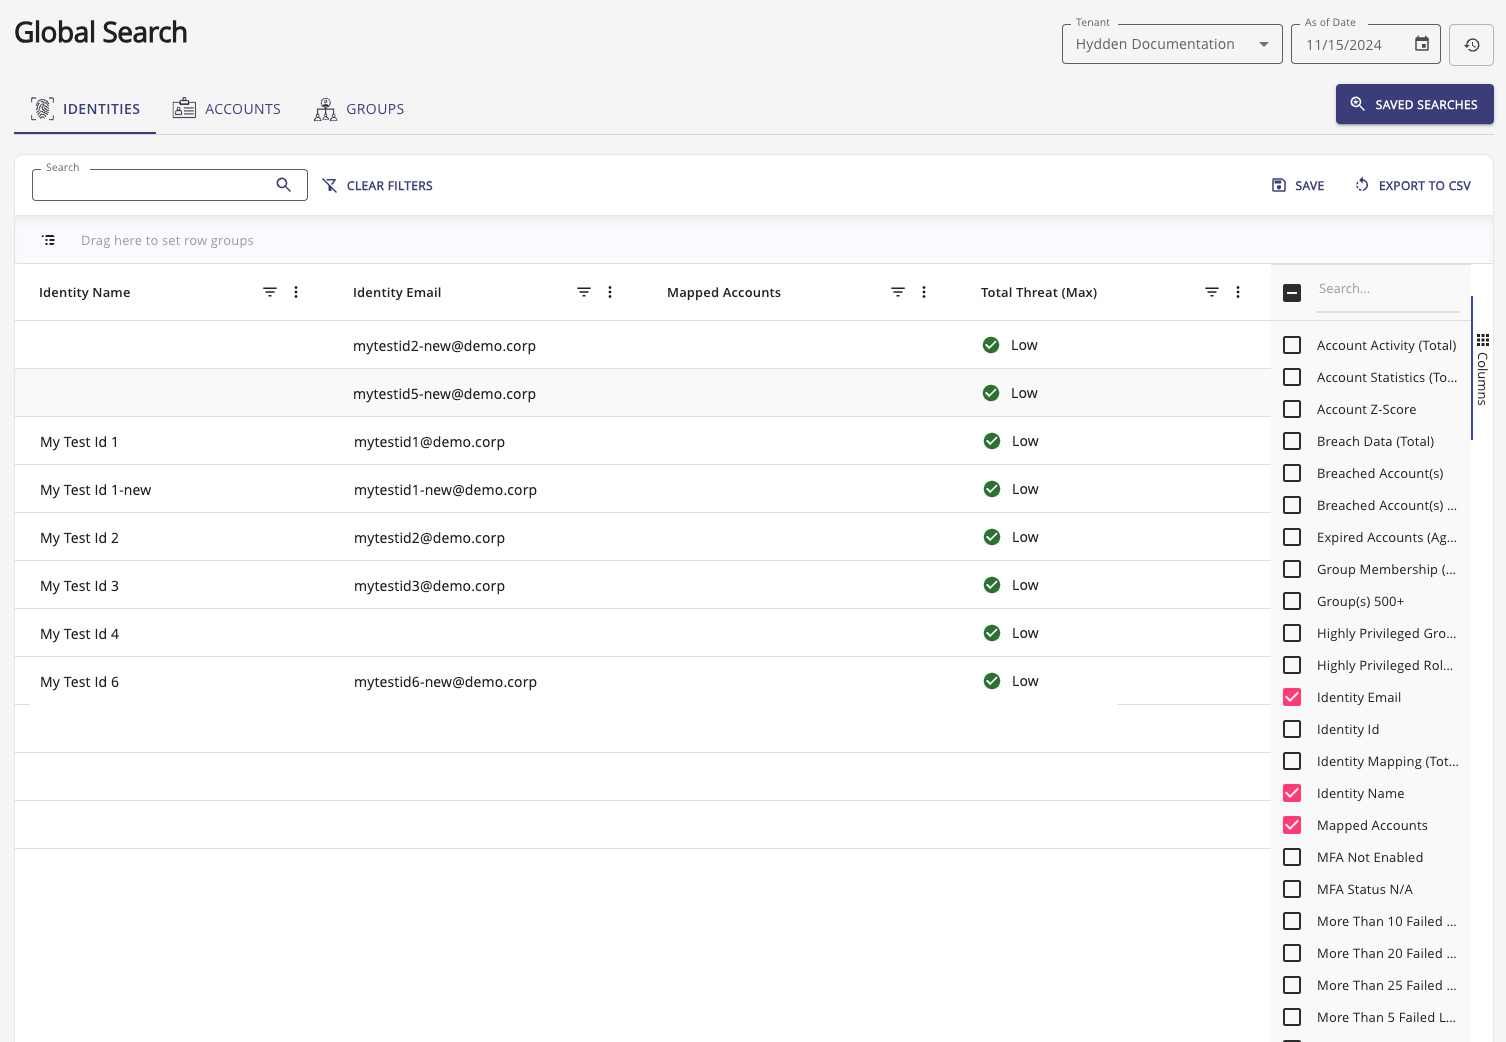Check the MFA Not Enabled column option
Image resolution: width=1506 pixels, height=1042 pixels.
[x=1291, y=857]
